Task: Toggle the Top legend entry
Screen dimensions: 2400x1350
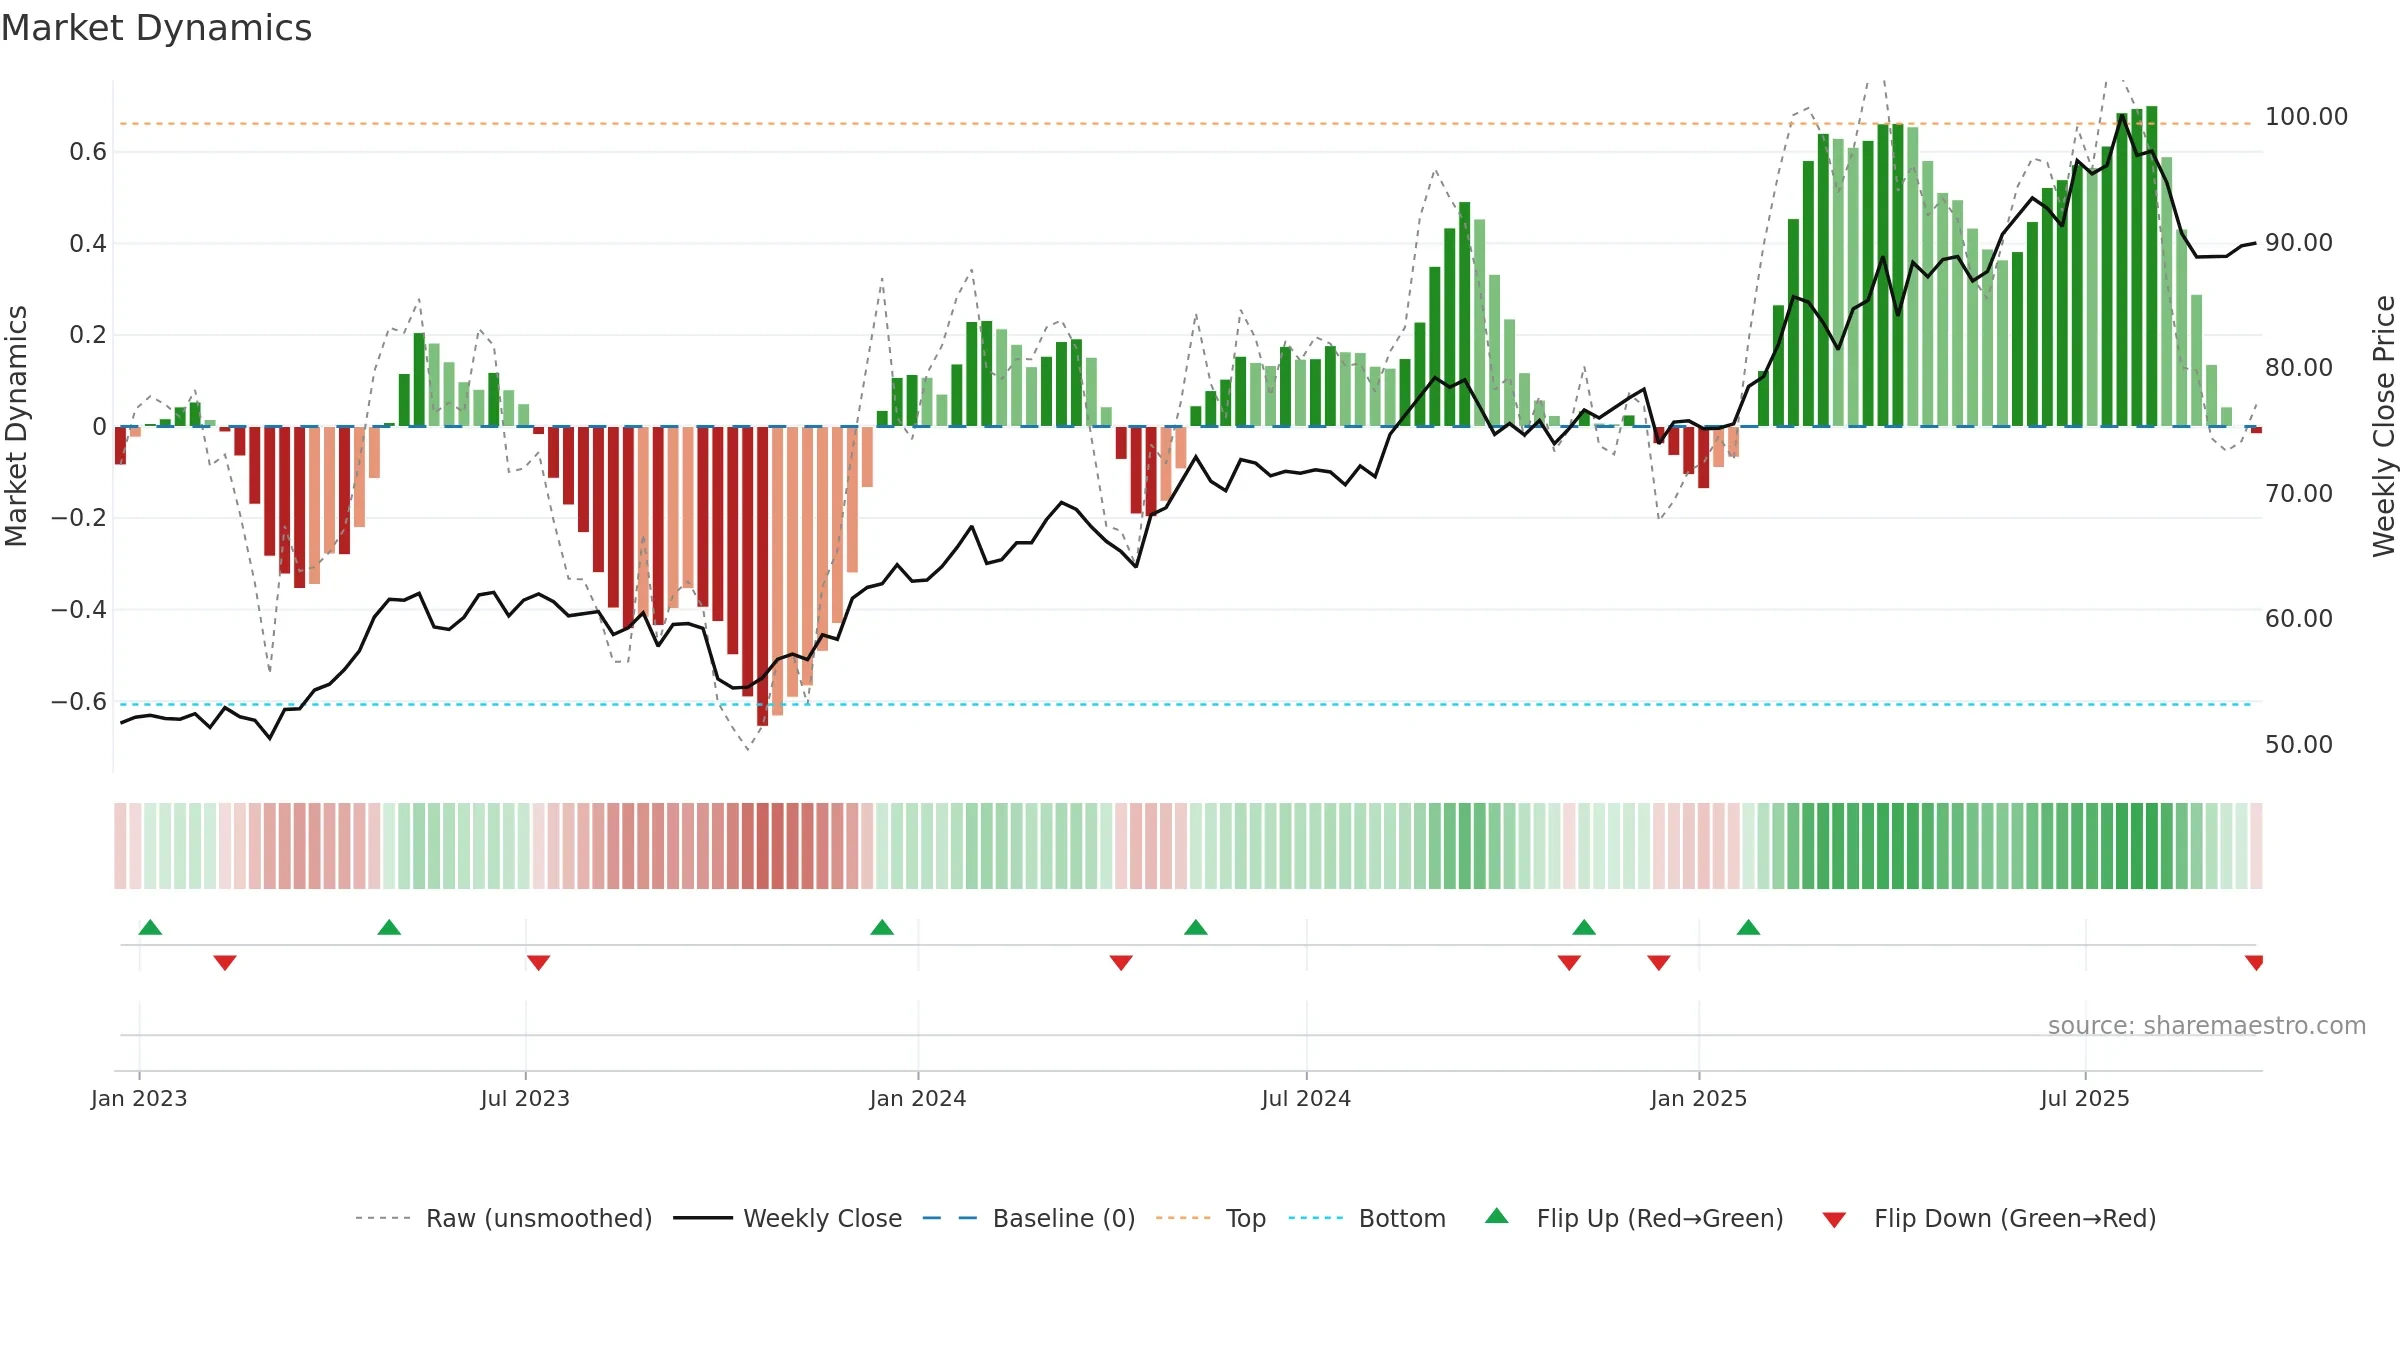Action: point(1211,1218)
